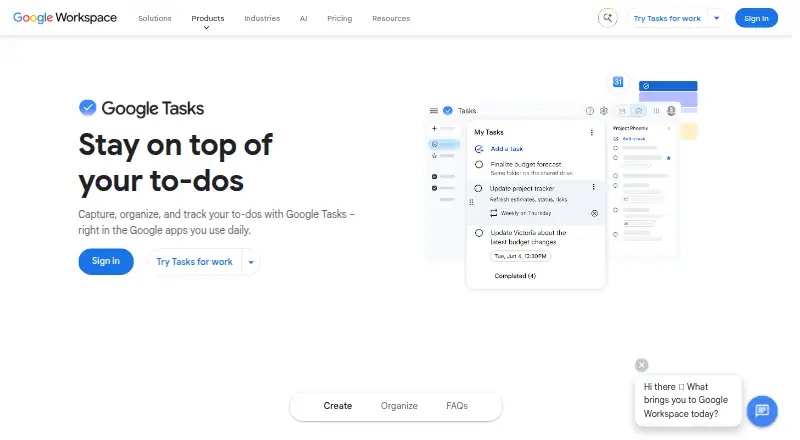Click the Google Calendar 31 icon
Viewport: 800px width, 440px height.
click(x=618, y=82)
